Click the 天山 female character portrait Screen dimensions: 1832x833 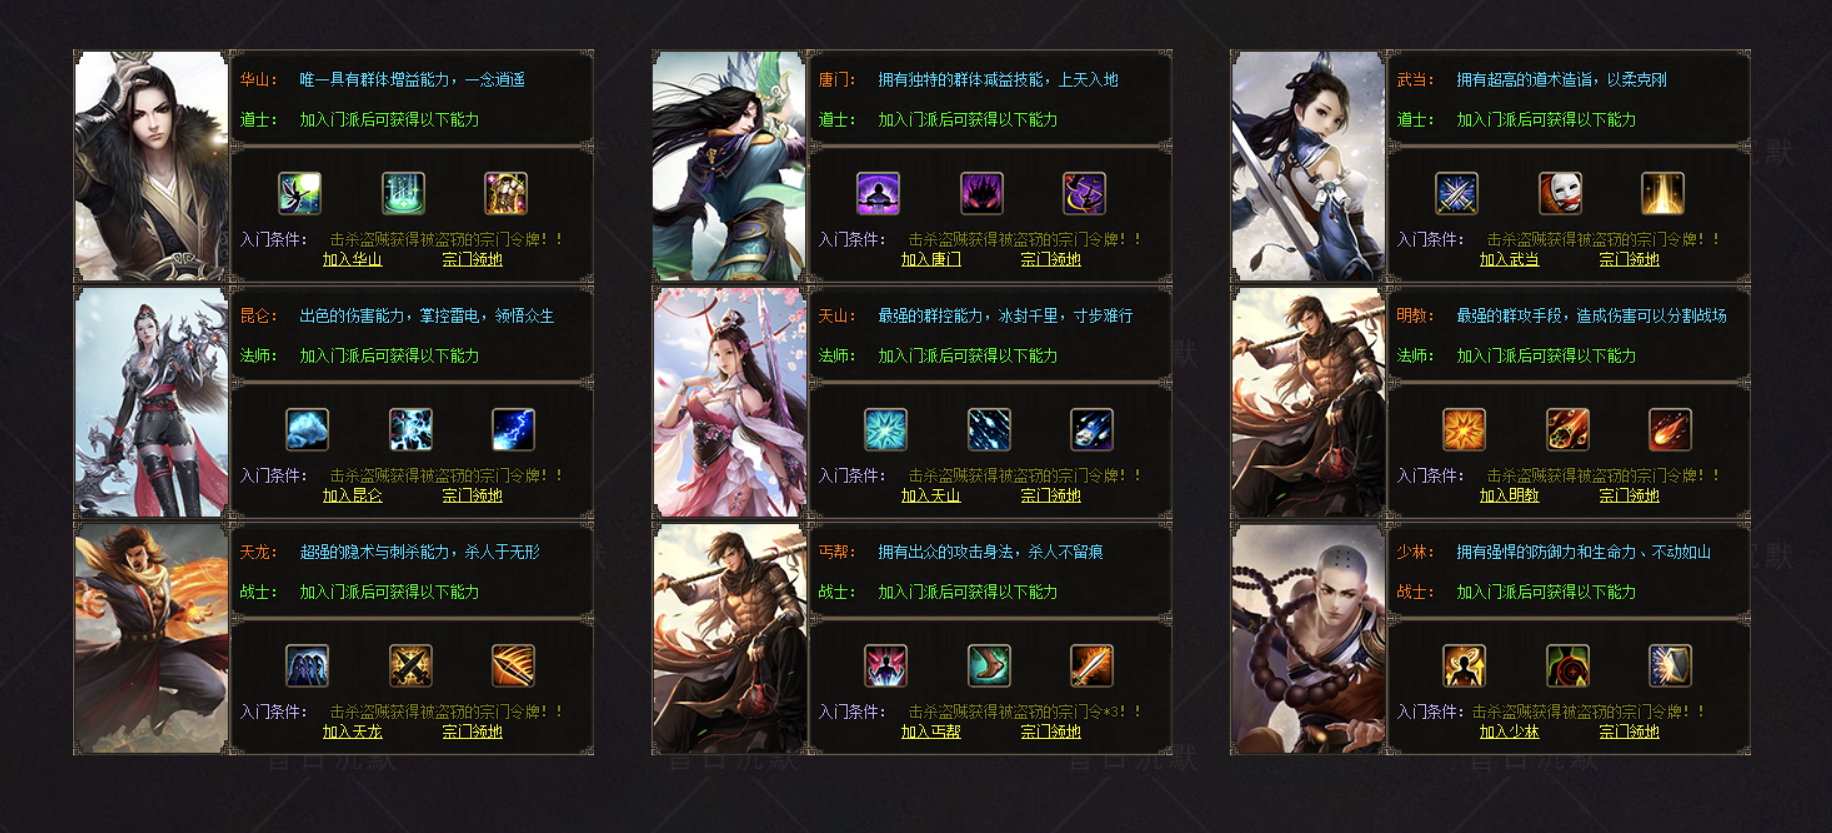tap(729, 402)
